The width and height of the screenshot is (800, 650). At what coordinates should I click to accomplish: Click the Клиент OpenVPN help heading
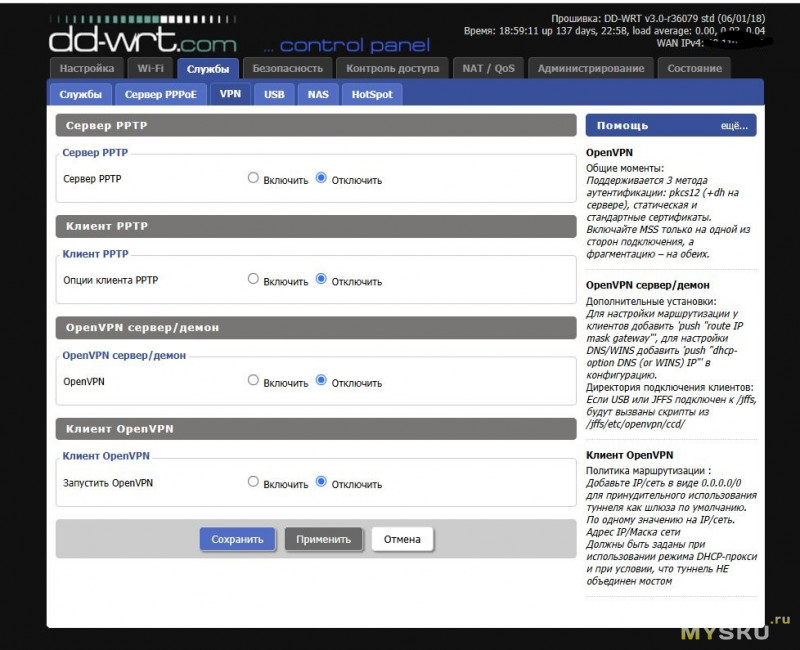click(x=630, y=455)
